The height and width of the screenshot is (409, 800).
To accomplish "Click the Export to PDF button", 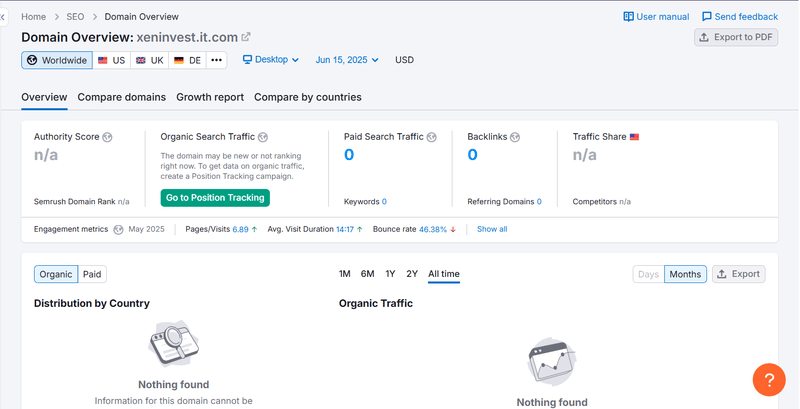I will [736, 37].
